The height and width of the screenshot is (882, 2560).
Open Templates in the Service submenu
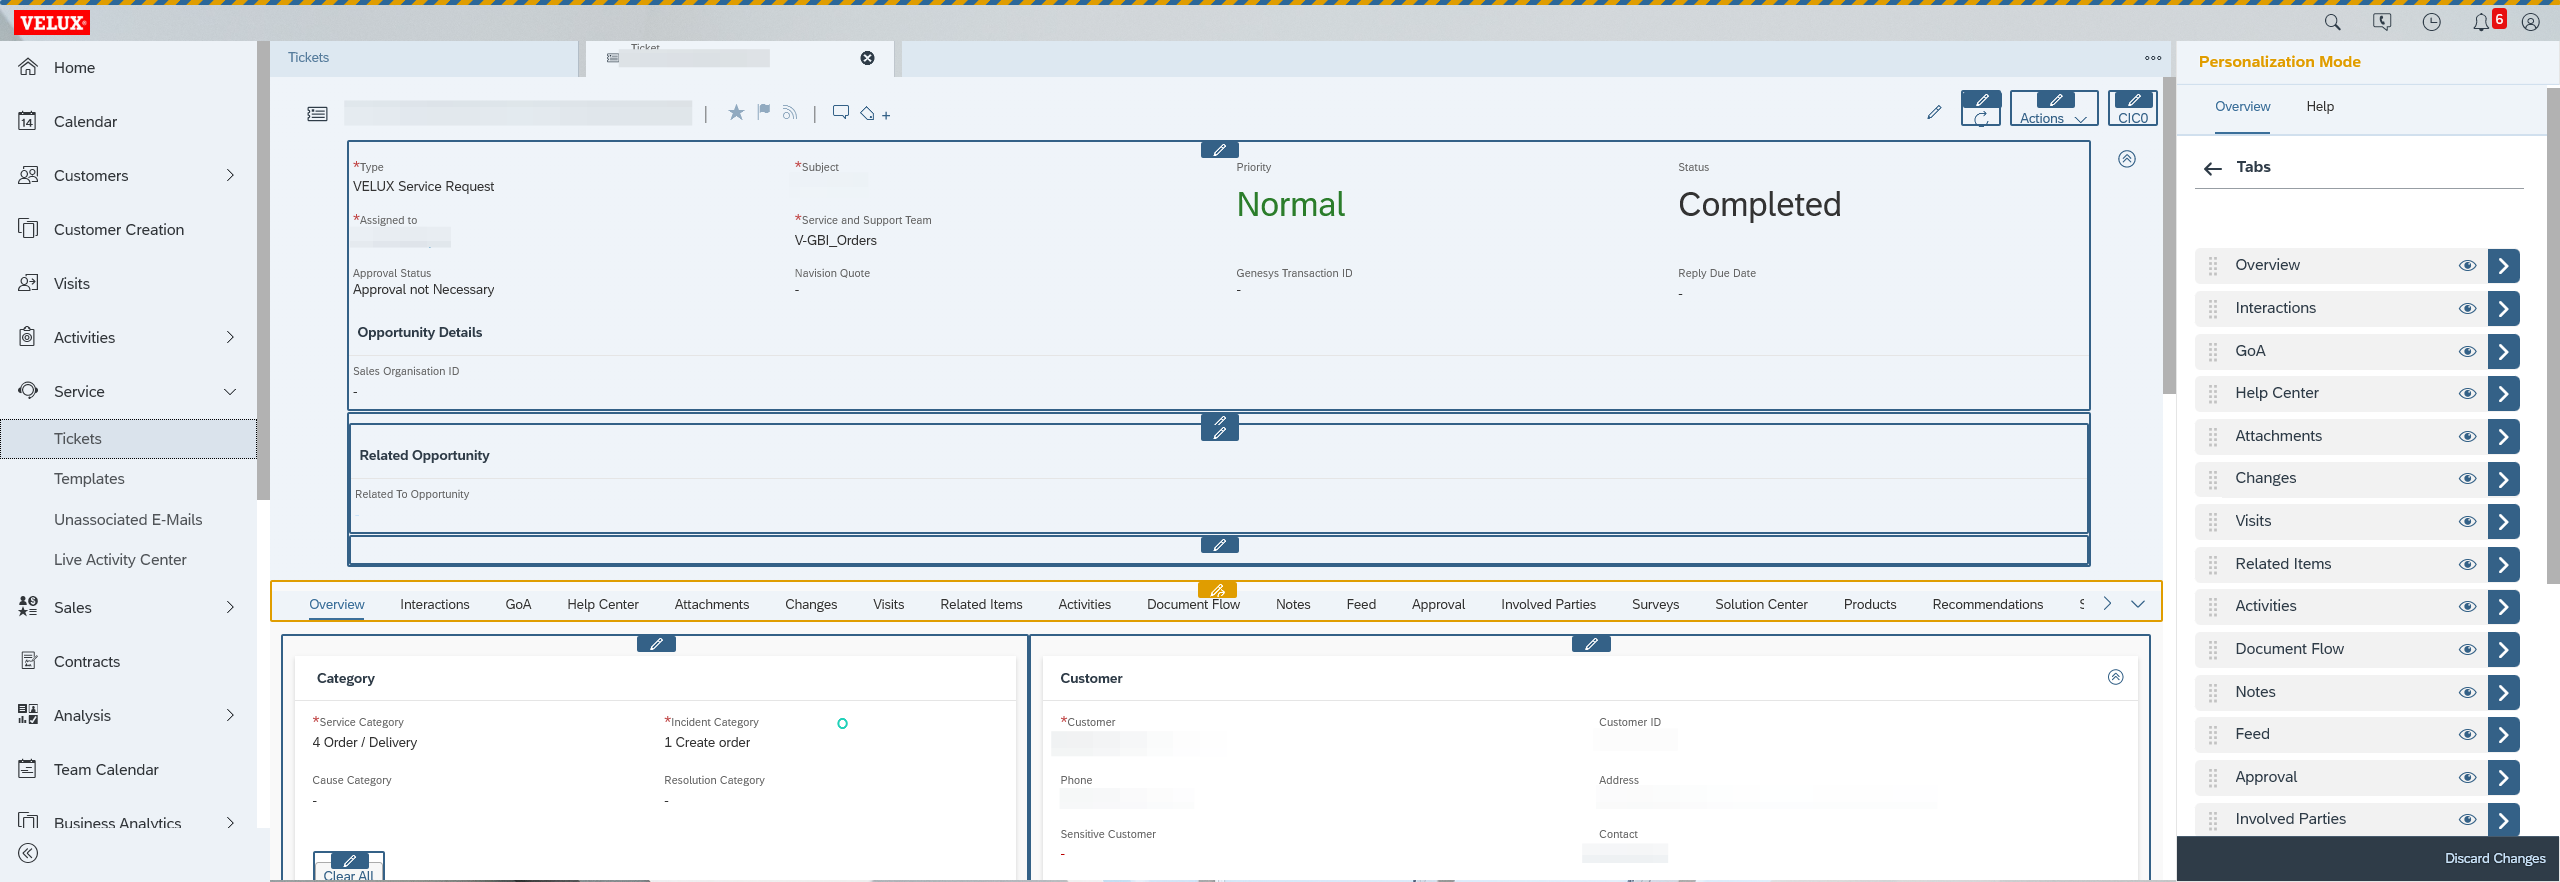coord(89,479)
